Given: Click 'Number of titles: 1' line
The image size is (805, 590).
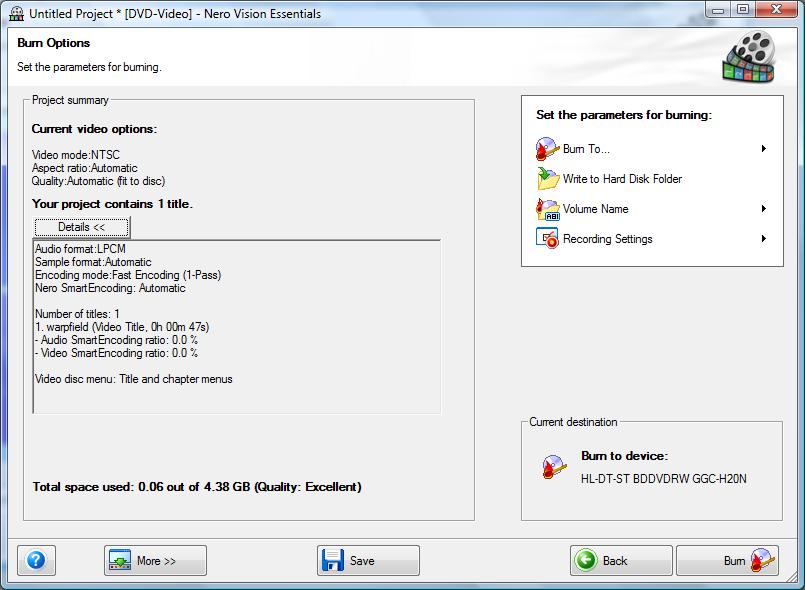Looking at the screenshot, I should 78,314.
